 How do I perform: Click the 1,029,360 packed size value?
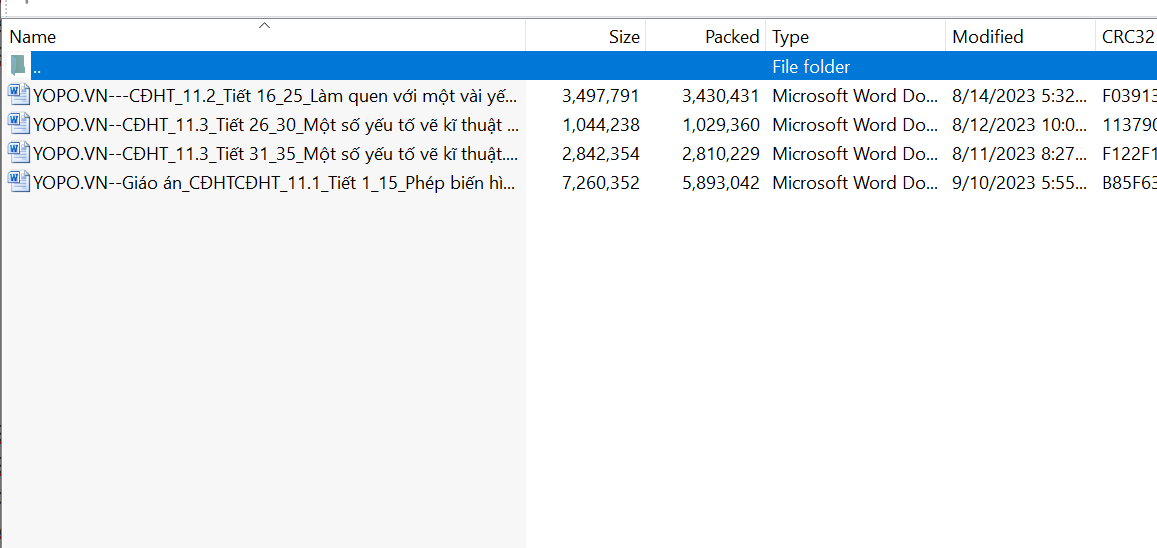click(x=720, y=125)
